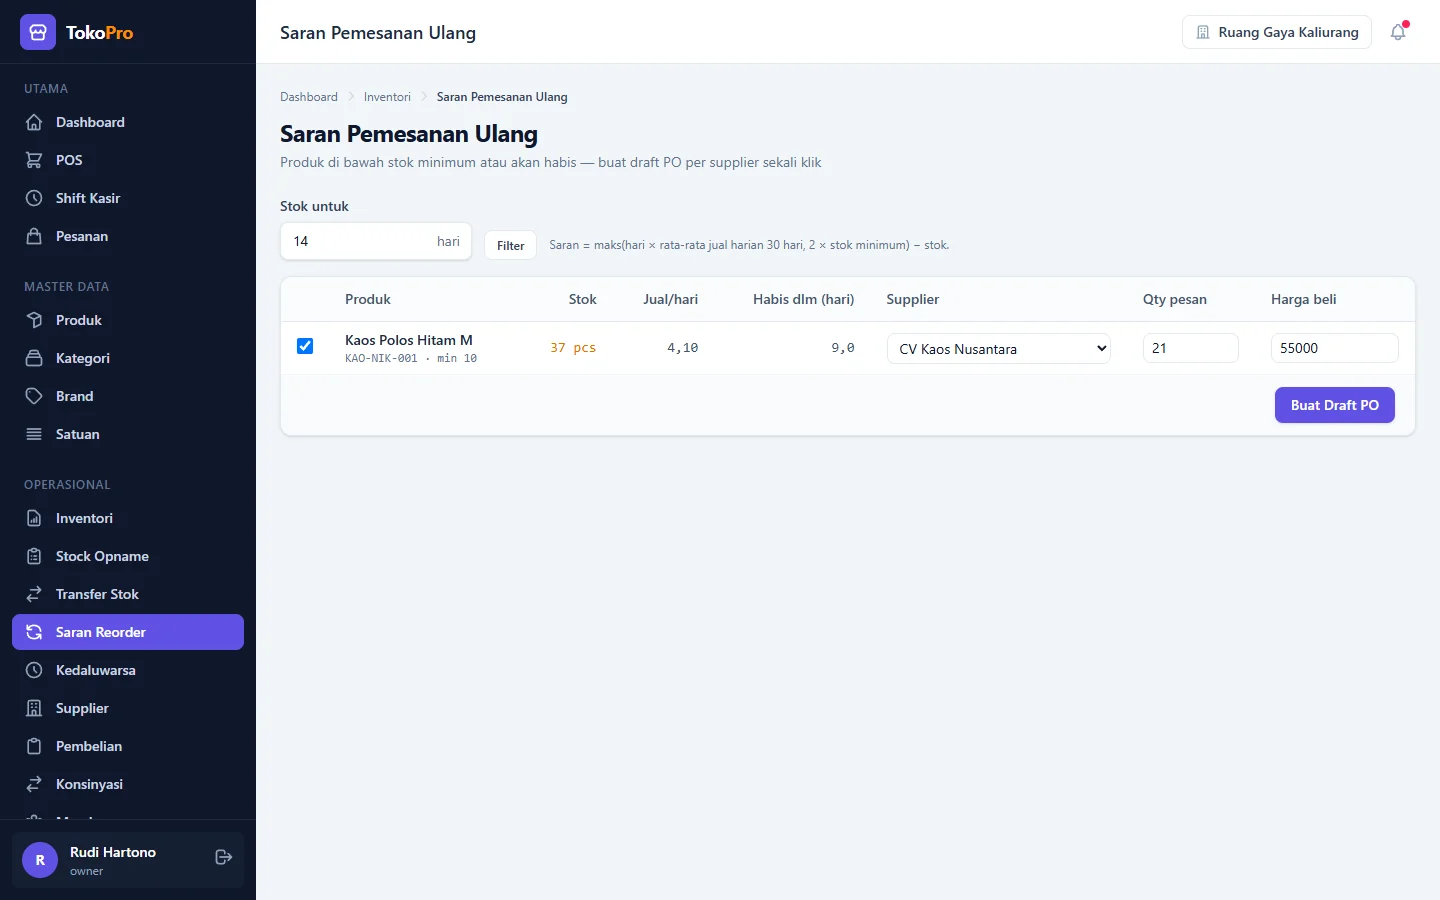
Task: Uncheck the Kaos Polos Hitam M checkbox
Action: [x=305, y=346]
